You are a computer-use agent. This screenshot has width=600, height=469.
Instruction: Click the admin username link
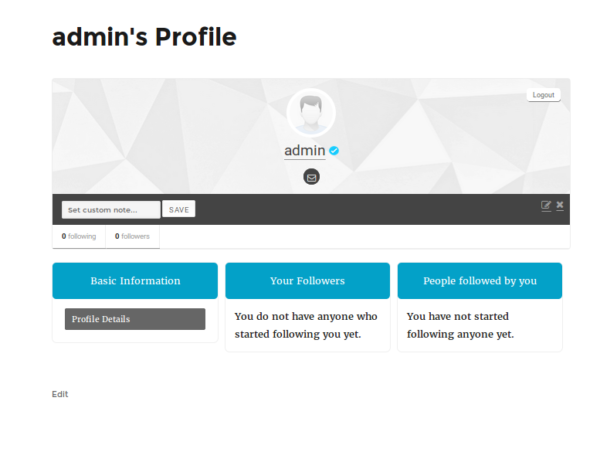305,151
